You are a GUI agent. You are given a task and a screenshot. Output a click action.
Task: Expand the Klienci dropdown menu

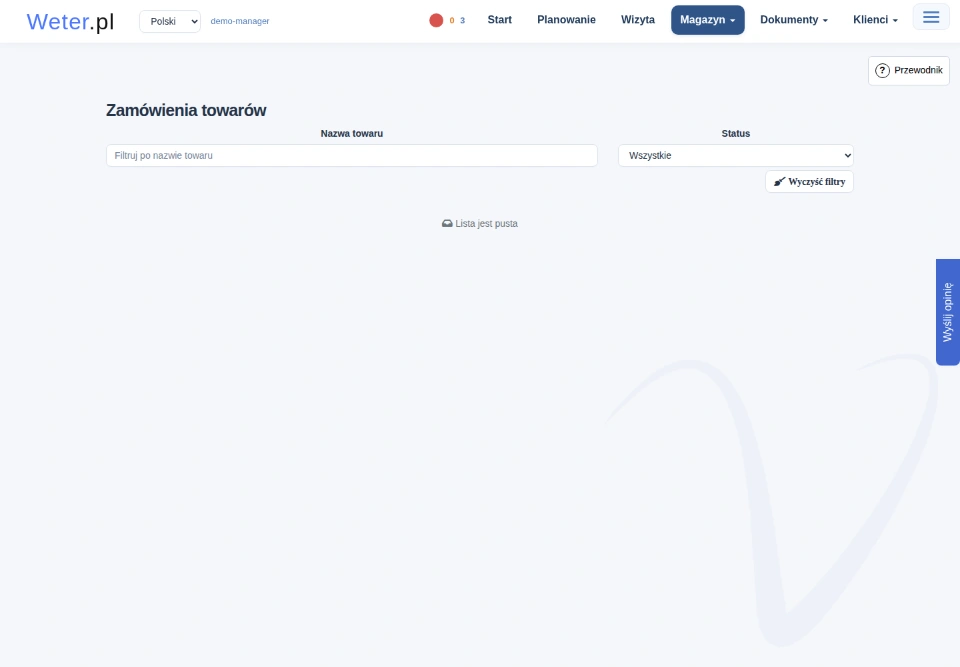click(x=876, y=20)
